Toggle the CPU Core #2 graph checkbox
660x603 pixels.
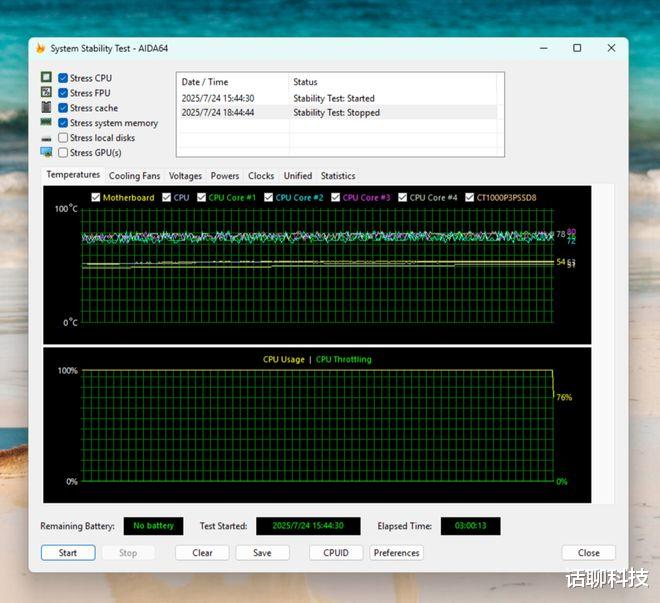click(269, 197)
